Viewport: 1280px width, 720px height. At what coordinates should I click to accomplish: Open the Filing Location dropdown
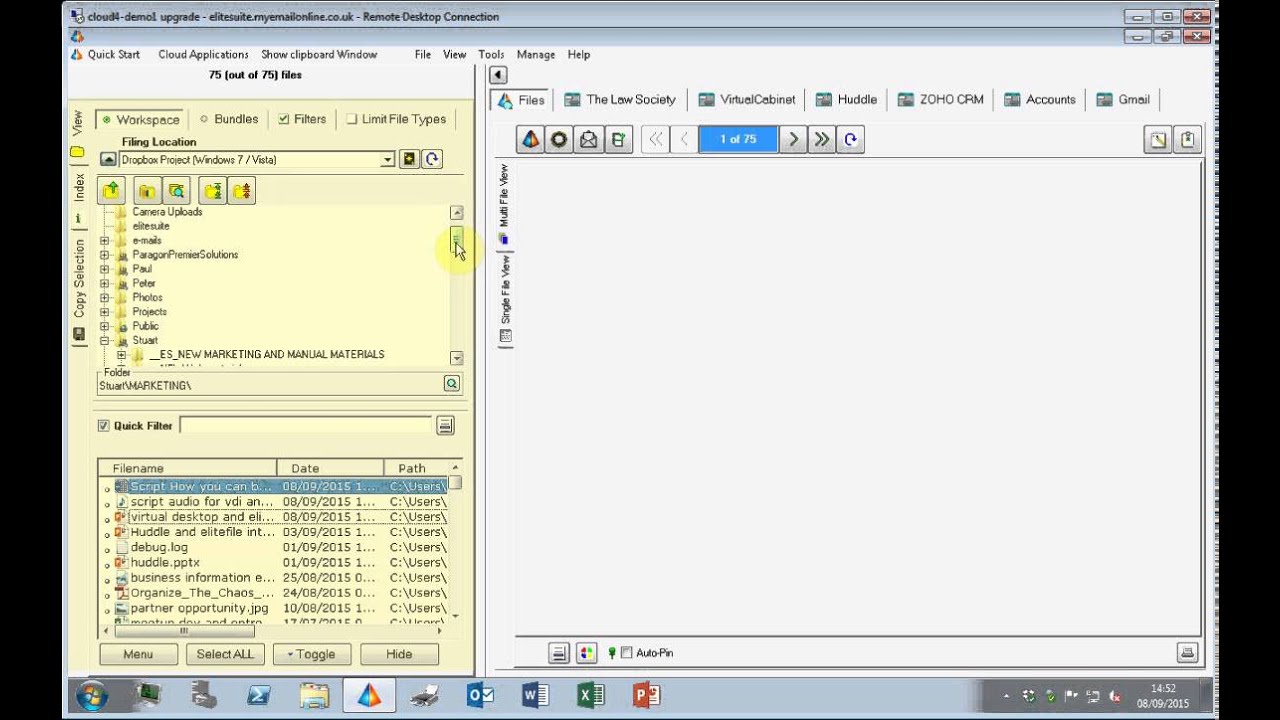[388, 160]
